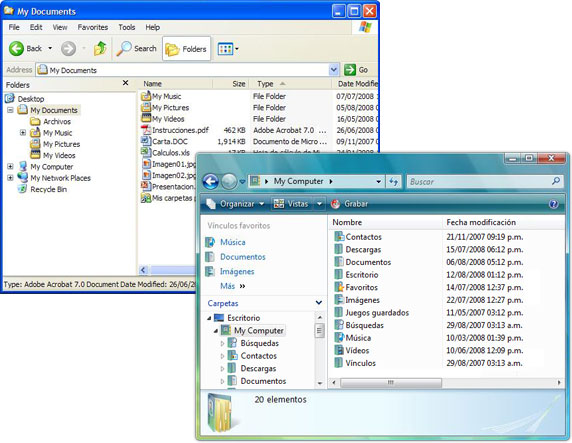
Task: Click Vista list horizontal scrollbar thumb
Action: pyautogui.click(x=390, y=382)
